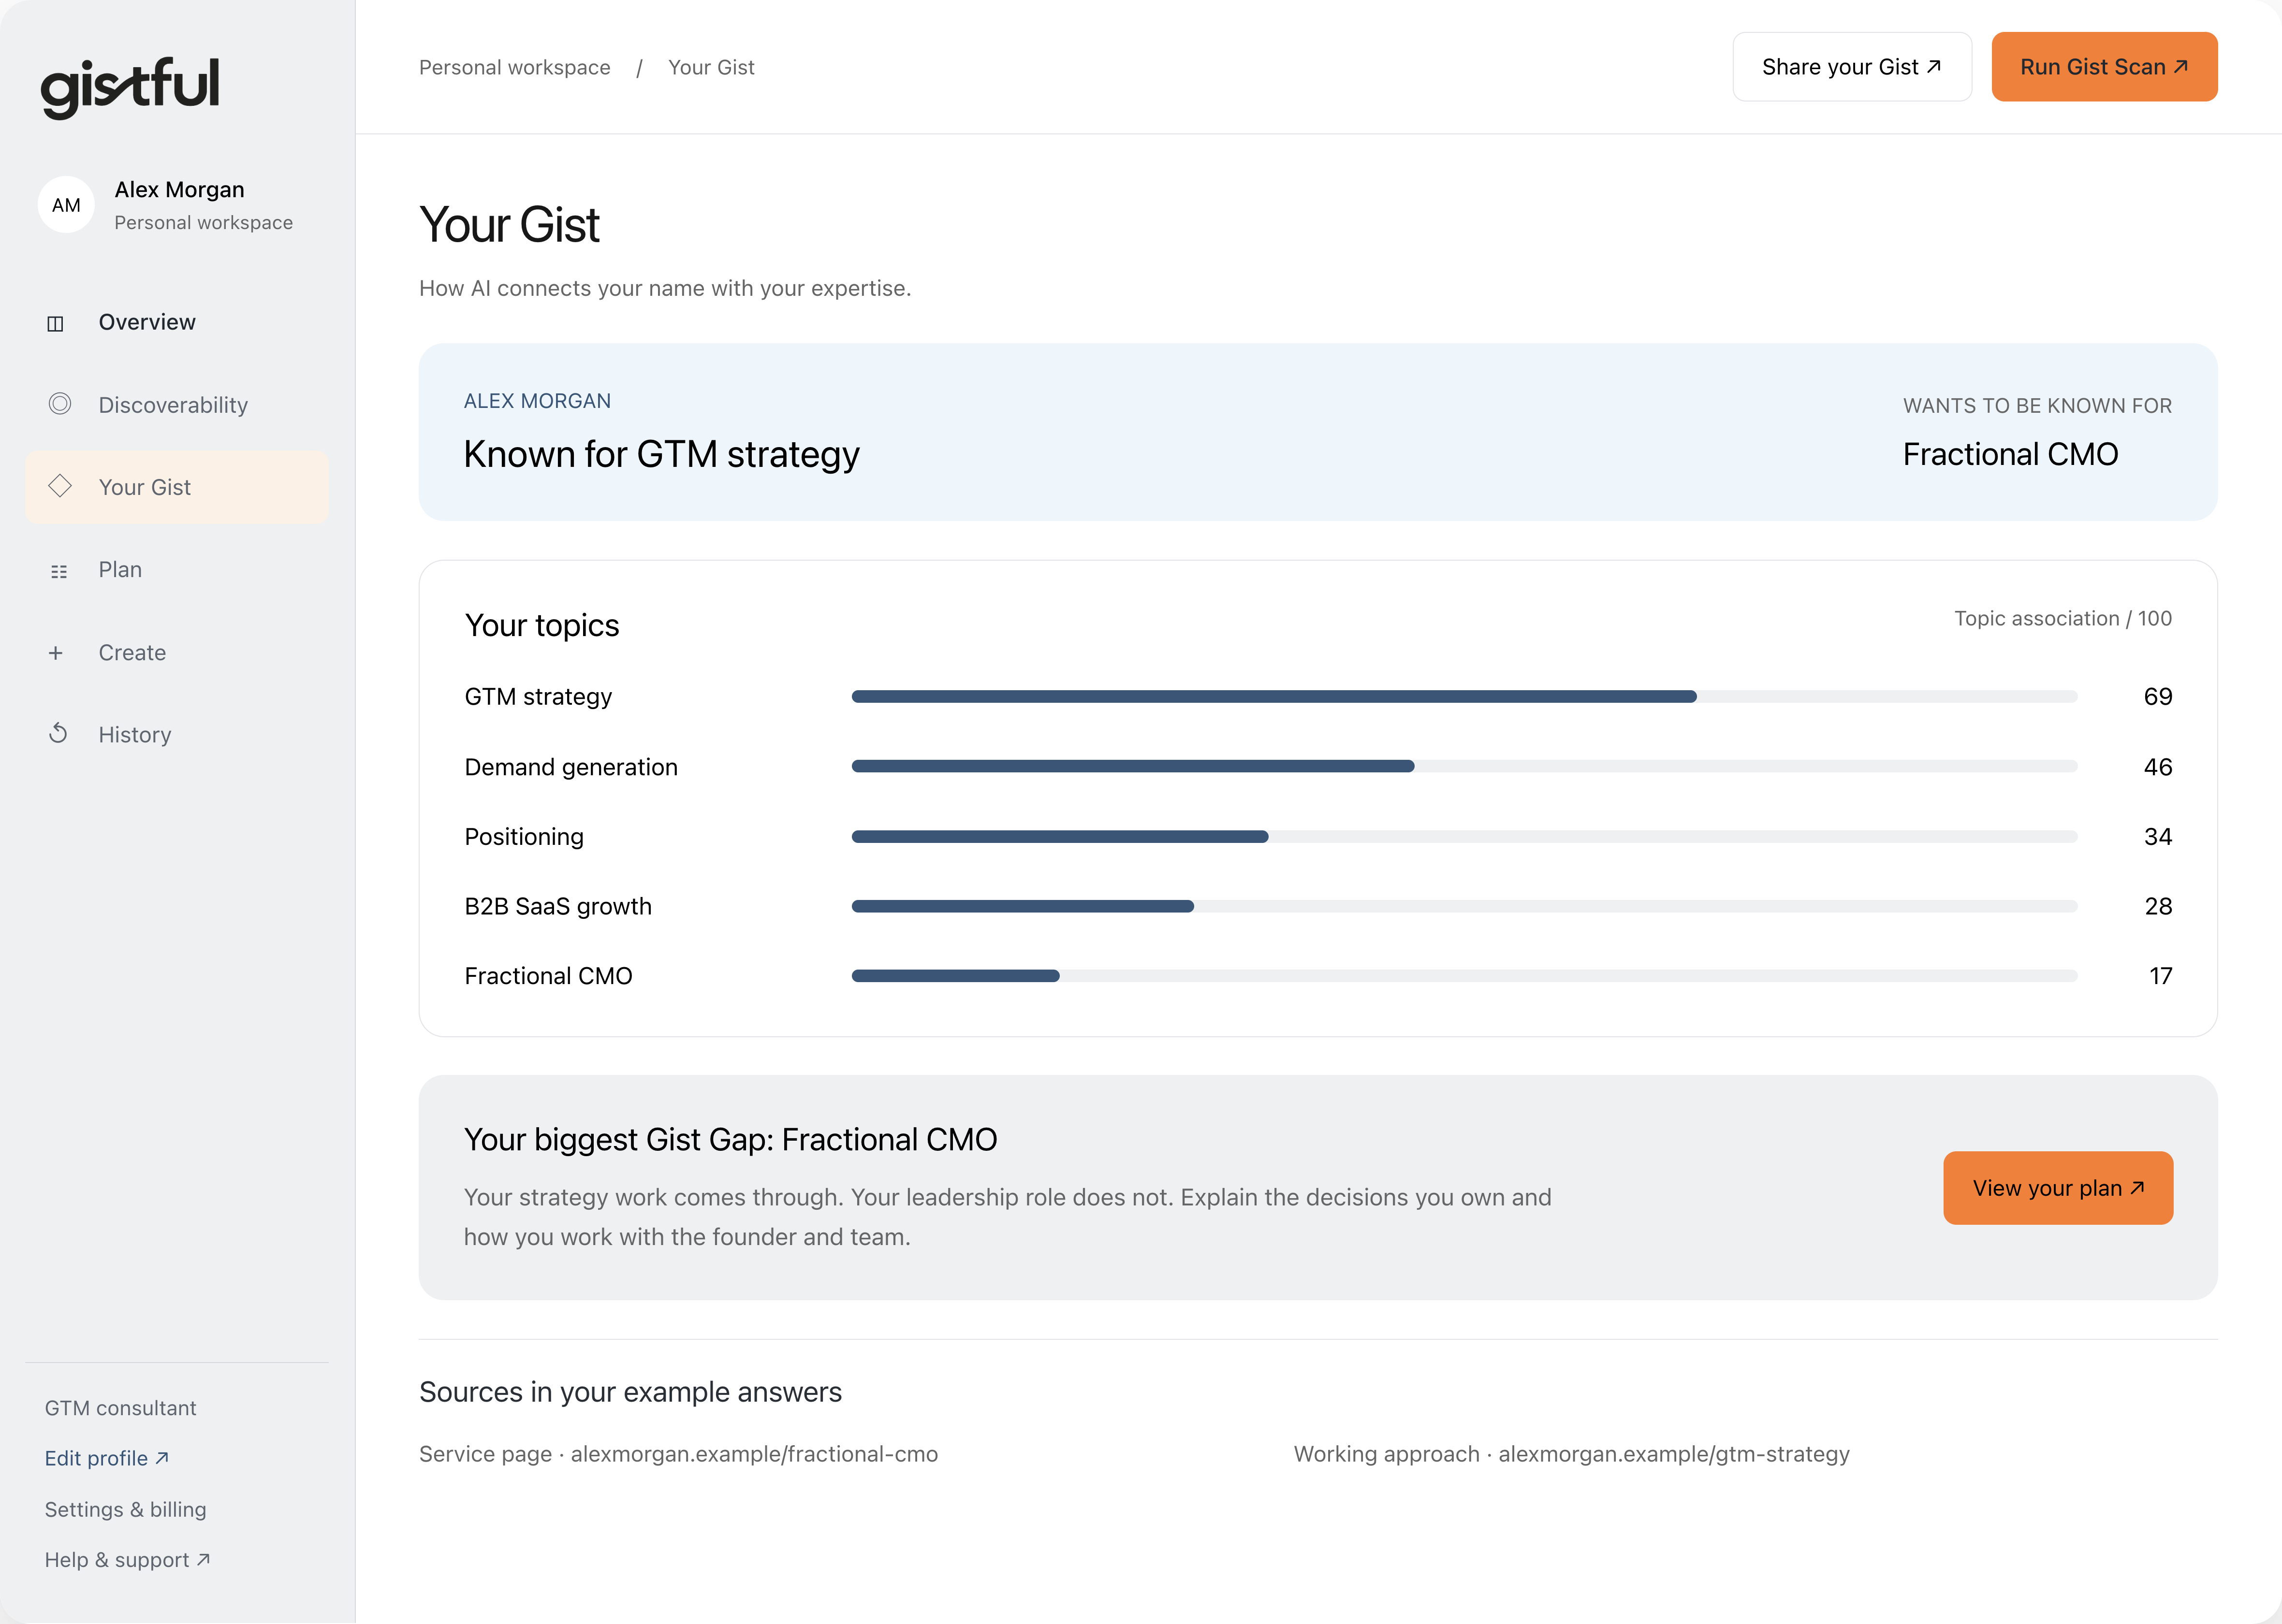2282x1624 pixels.
Task: Click the GTM strategy topic label
Action: click(538, 697)
